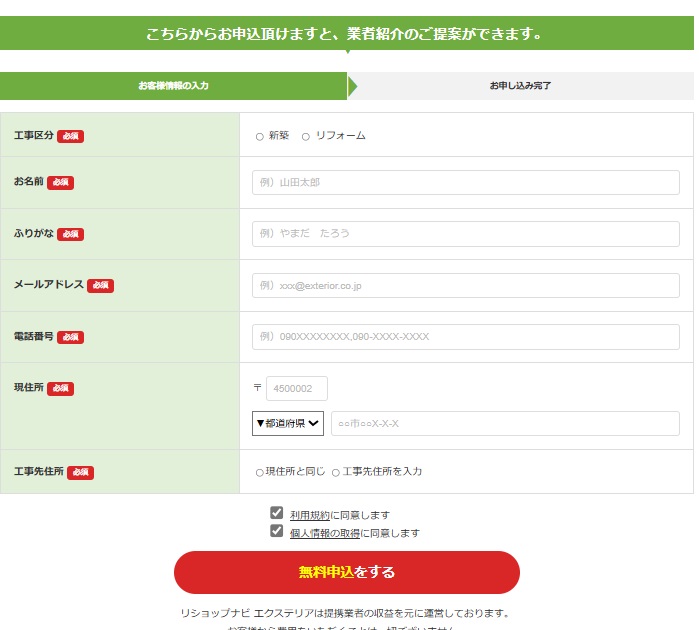699x630 pixels.
Task: Focus the ふりがな input field
Action: coord(465,233)
